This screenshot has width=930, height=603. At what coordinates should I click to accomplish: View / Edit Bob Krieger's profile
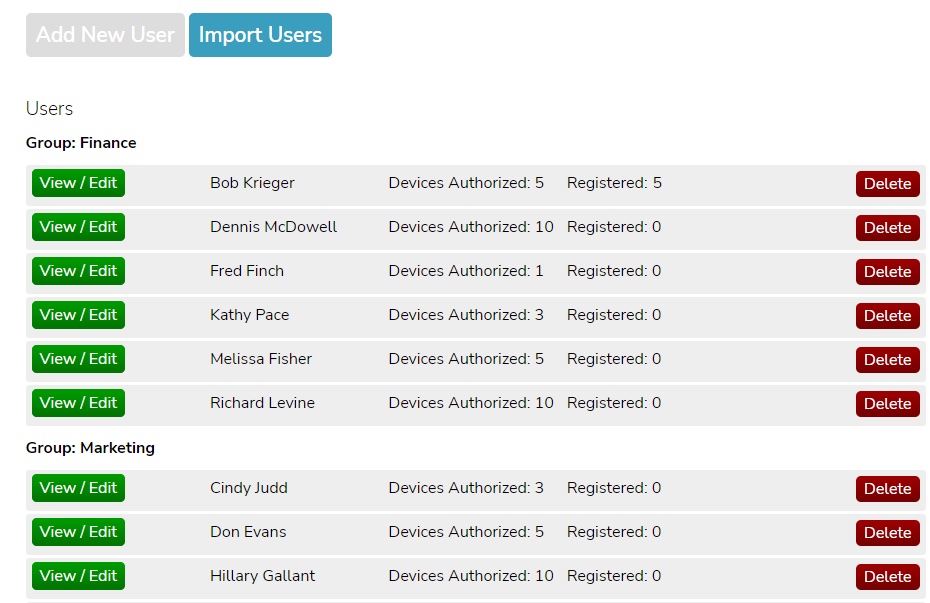(78, 183)
